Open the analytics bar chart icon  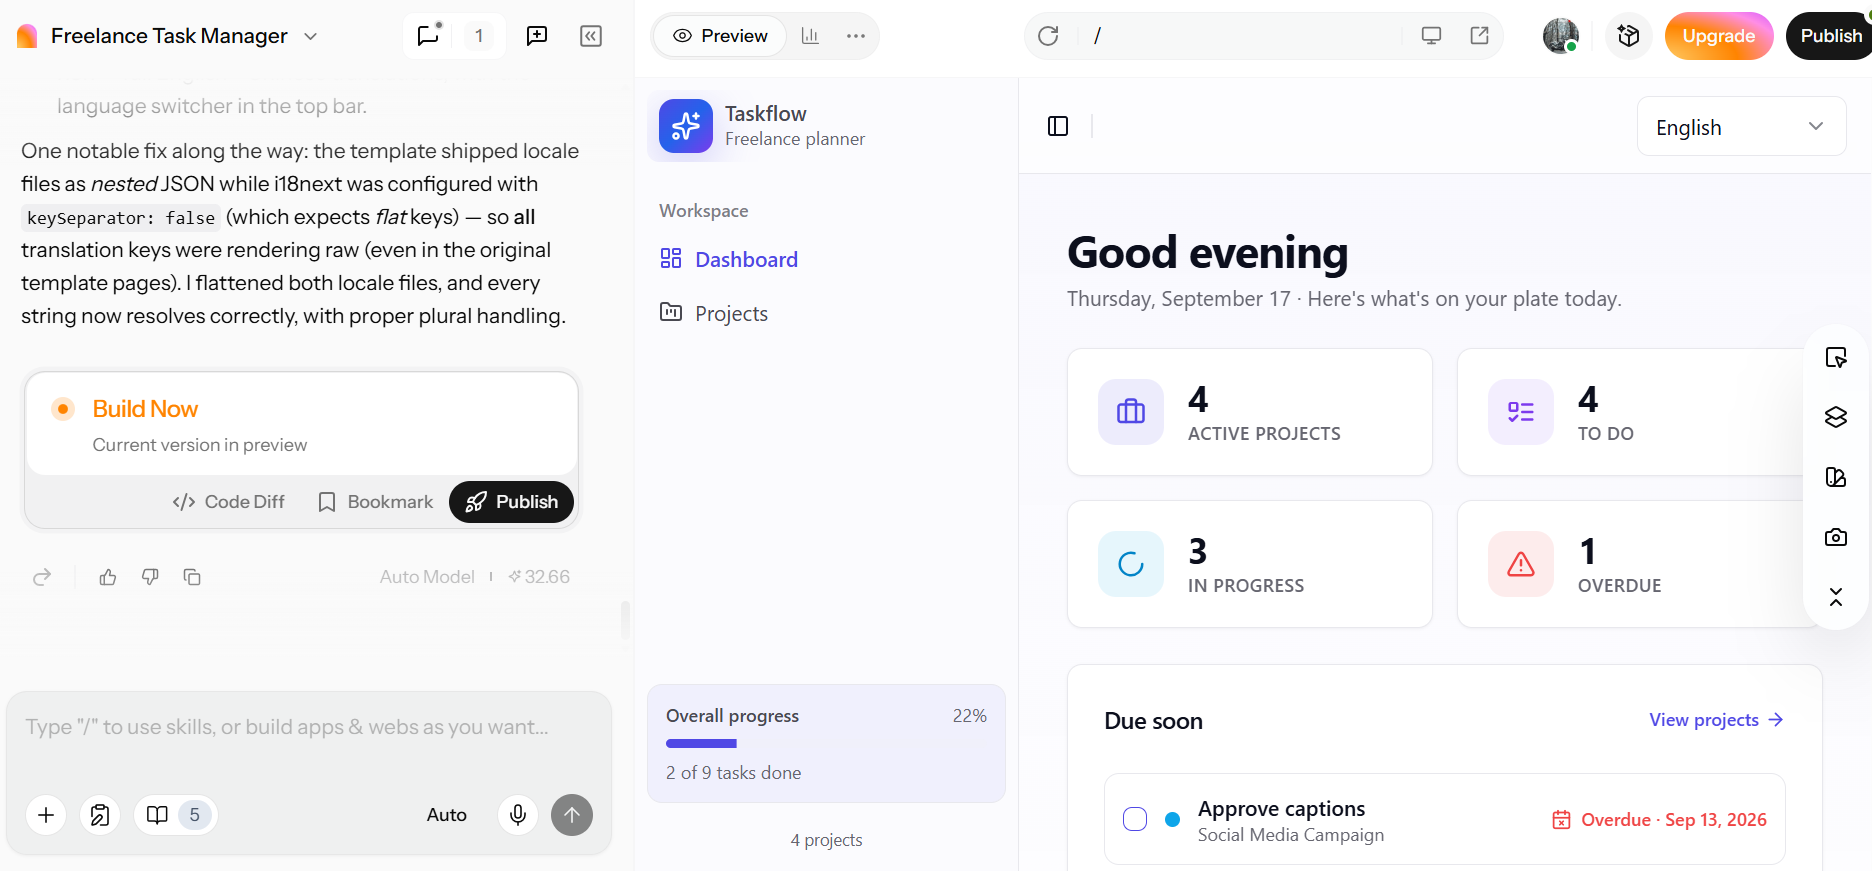tap(810, 36)
